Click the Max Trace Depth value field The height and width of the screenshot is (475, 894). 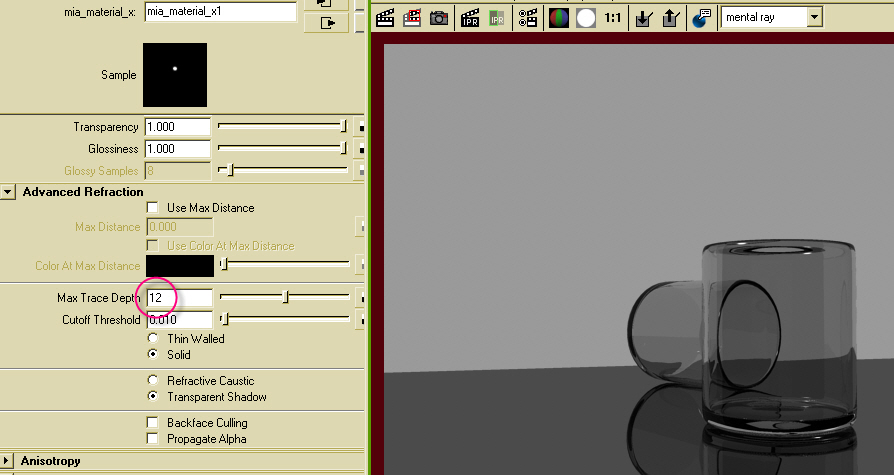pos(180,298)
